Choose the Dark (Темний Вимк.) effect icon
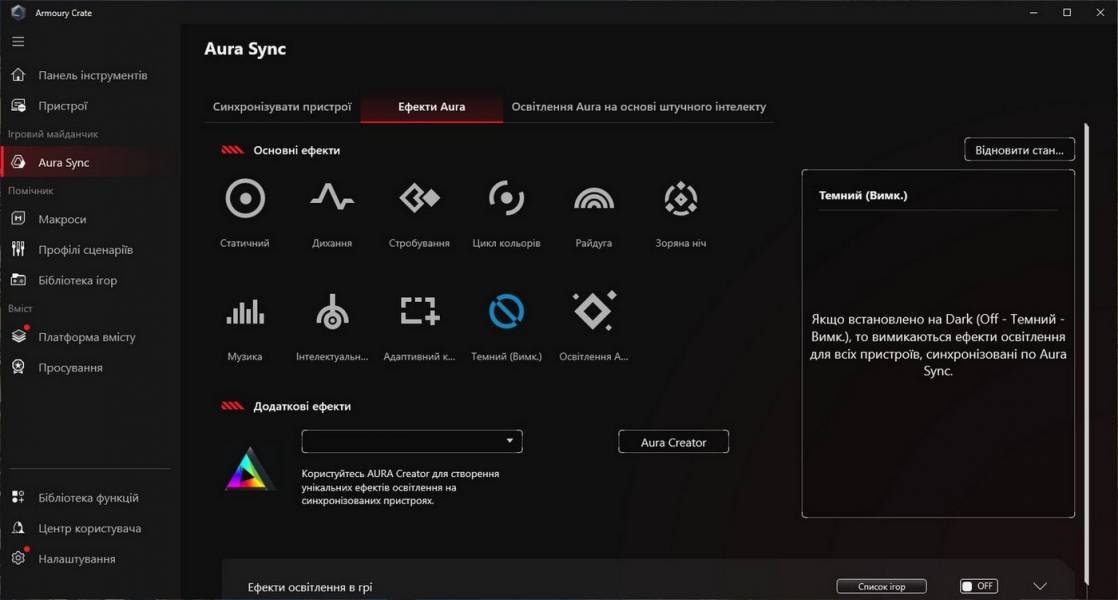The width and height of the screenshot is (1118, 600). 506,311
